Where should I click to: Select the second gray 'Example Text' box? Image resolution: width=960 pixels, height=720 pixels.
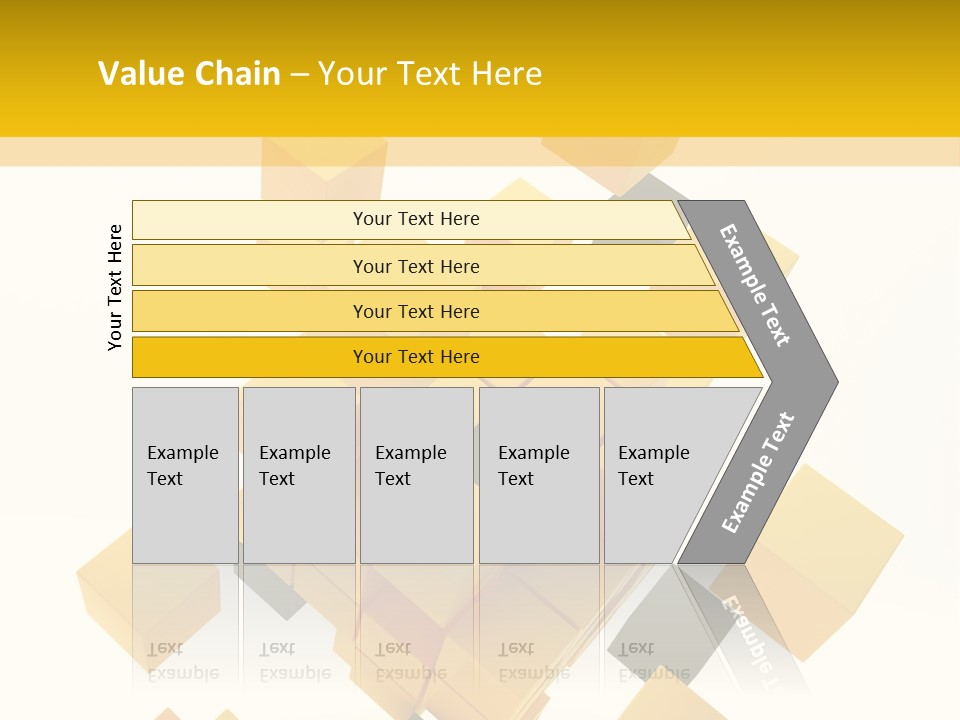[298, 475]
